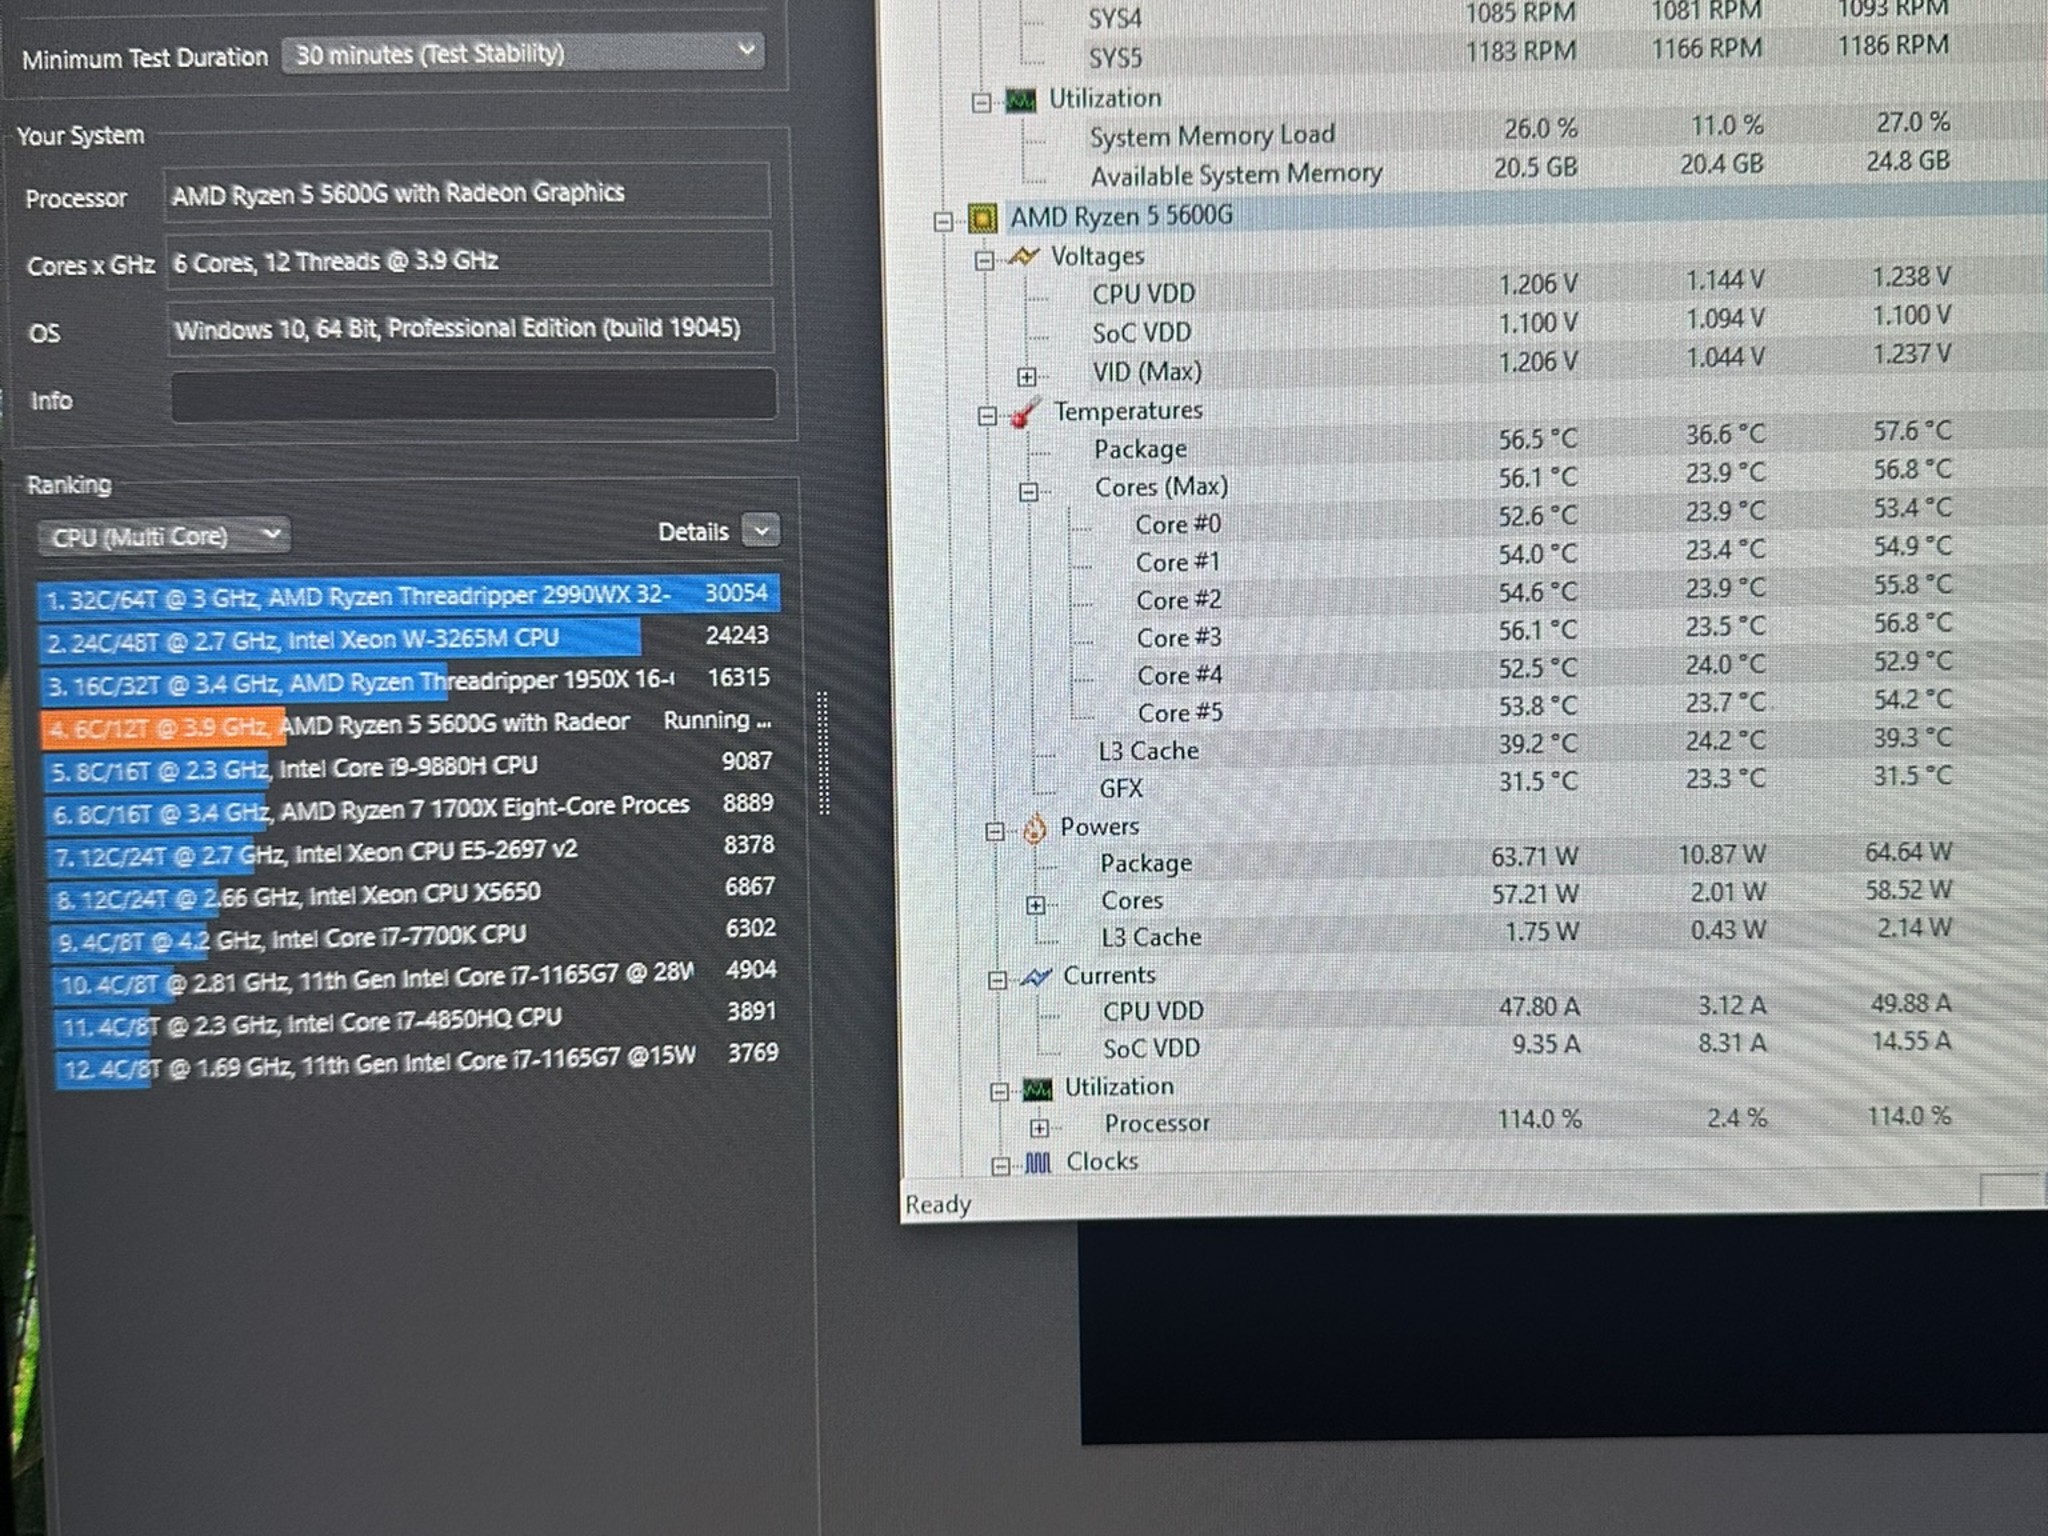
Task: Open the CPU (Multi Core) ranking selector
Action: [x=162, y=536]
